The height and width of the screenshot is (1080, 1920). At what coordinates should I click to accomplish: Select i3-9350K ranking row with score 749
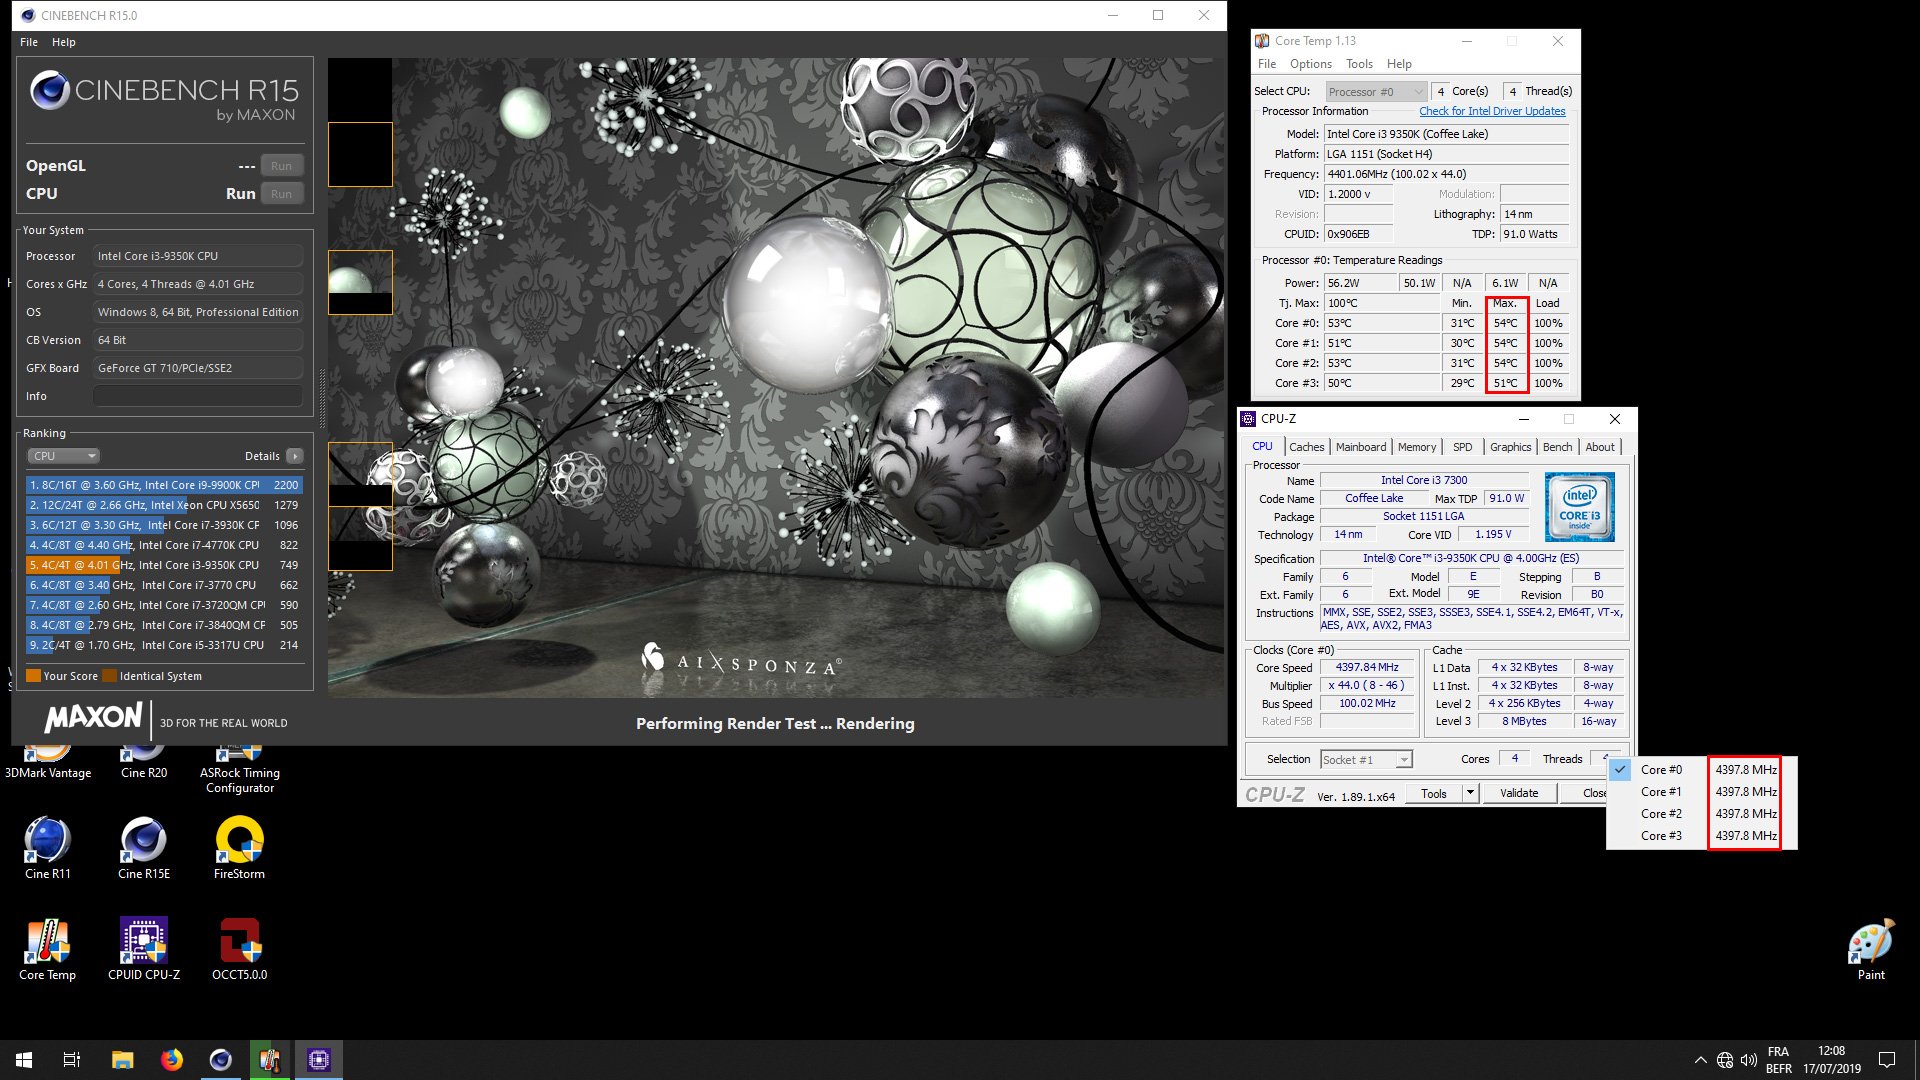pos(164,565)
